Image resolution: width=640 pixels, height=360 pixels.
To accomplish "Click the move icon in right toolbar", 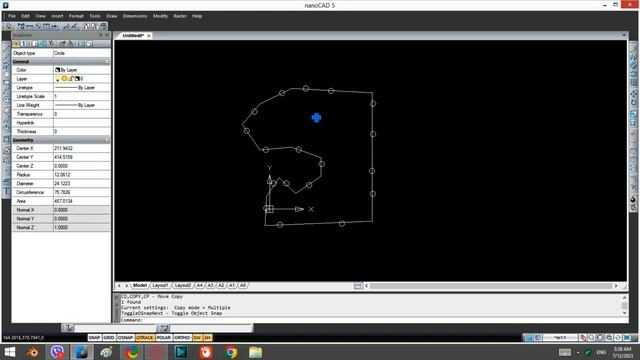I will pyautogui.click(x=633, y=94).
